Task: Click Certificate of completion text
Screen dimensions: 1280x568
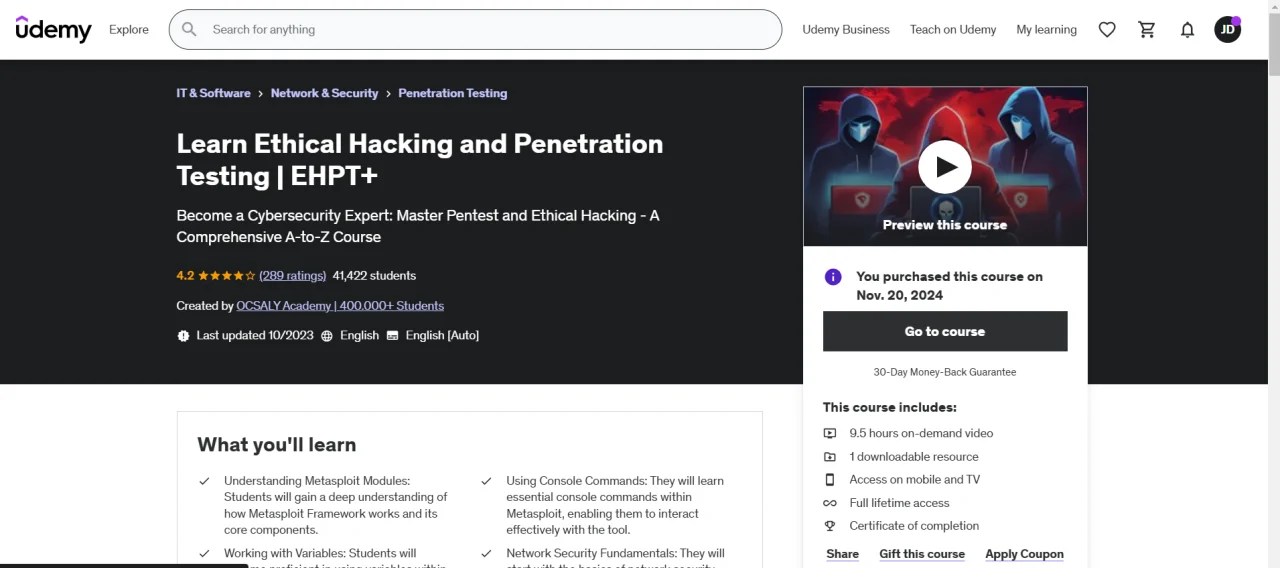Action: pos(914,526)
